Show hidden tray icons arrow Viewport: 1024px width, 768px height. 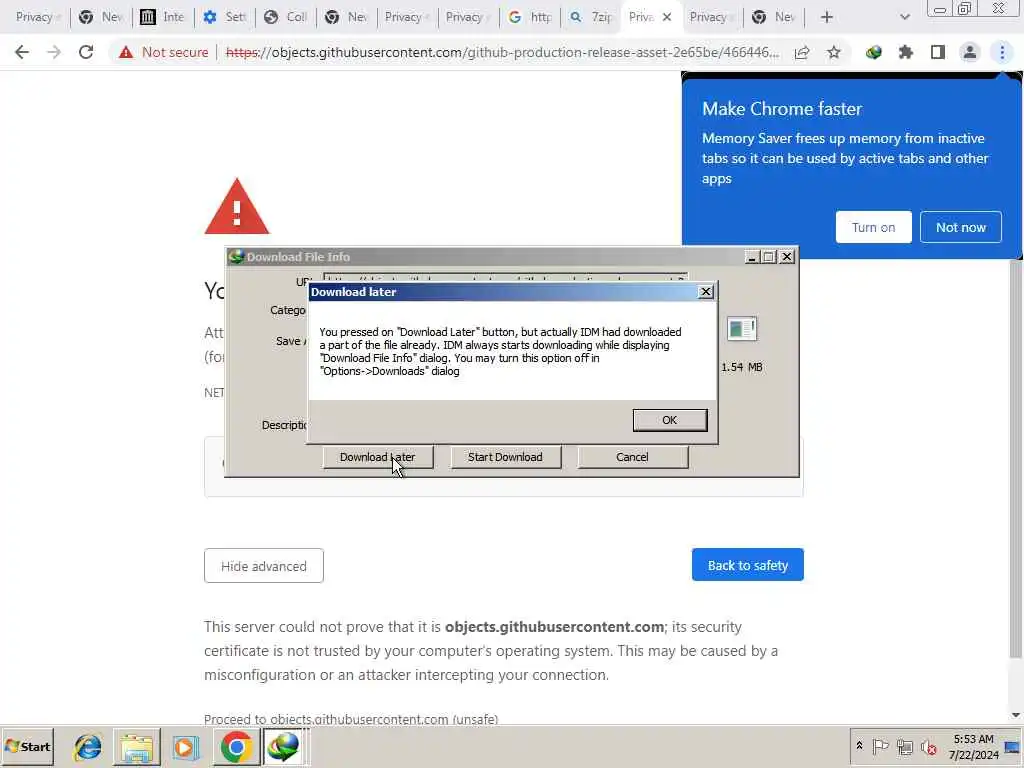click(859, 746)
